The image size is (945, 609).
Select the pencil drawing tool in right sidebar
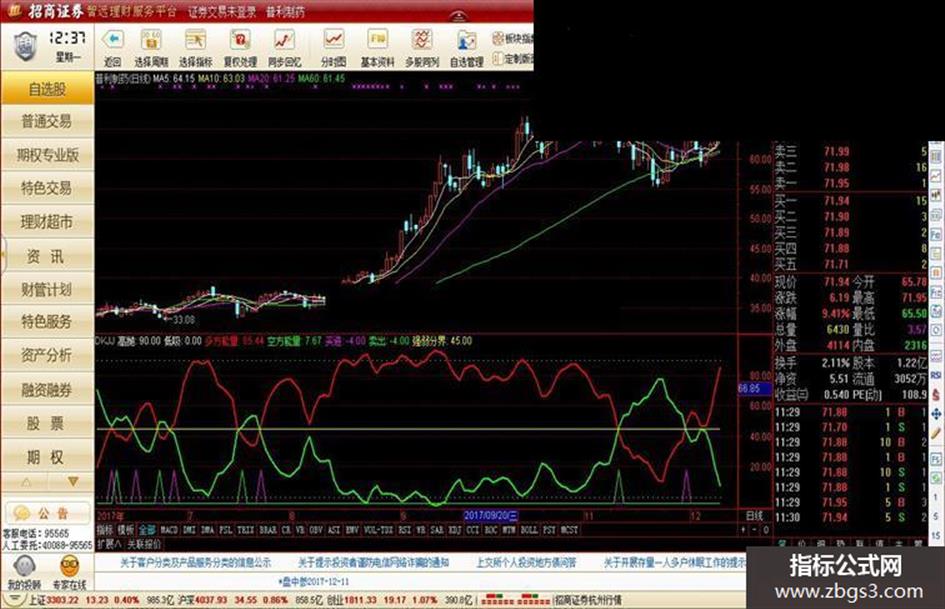coord(936,433)
